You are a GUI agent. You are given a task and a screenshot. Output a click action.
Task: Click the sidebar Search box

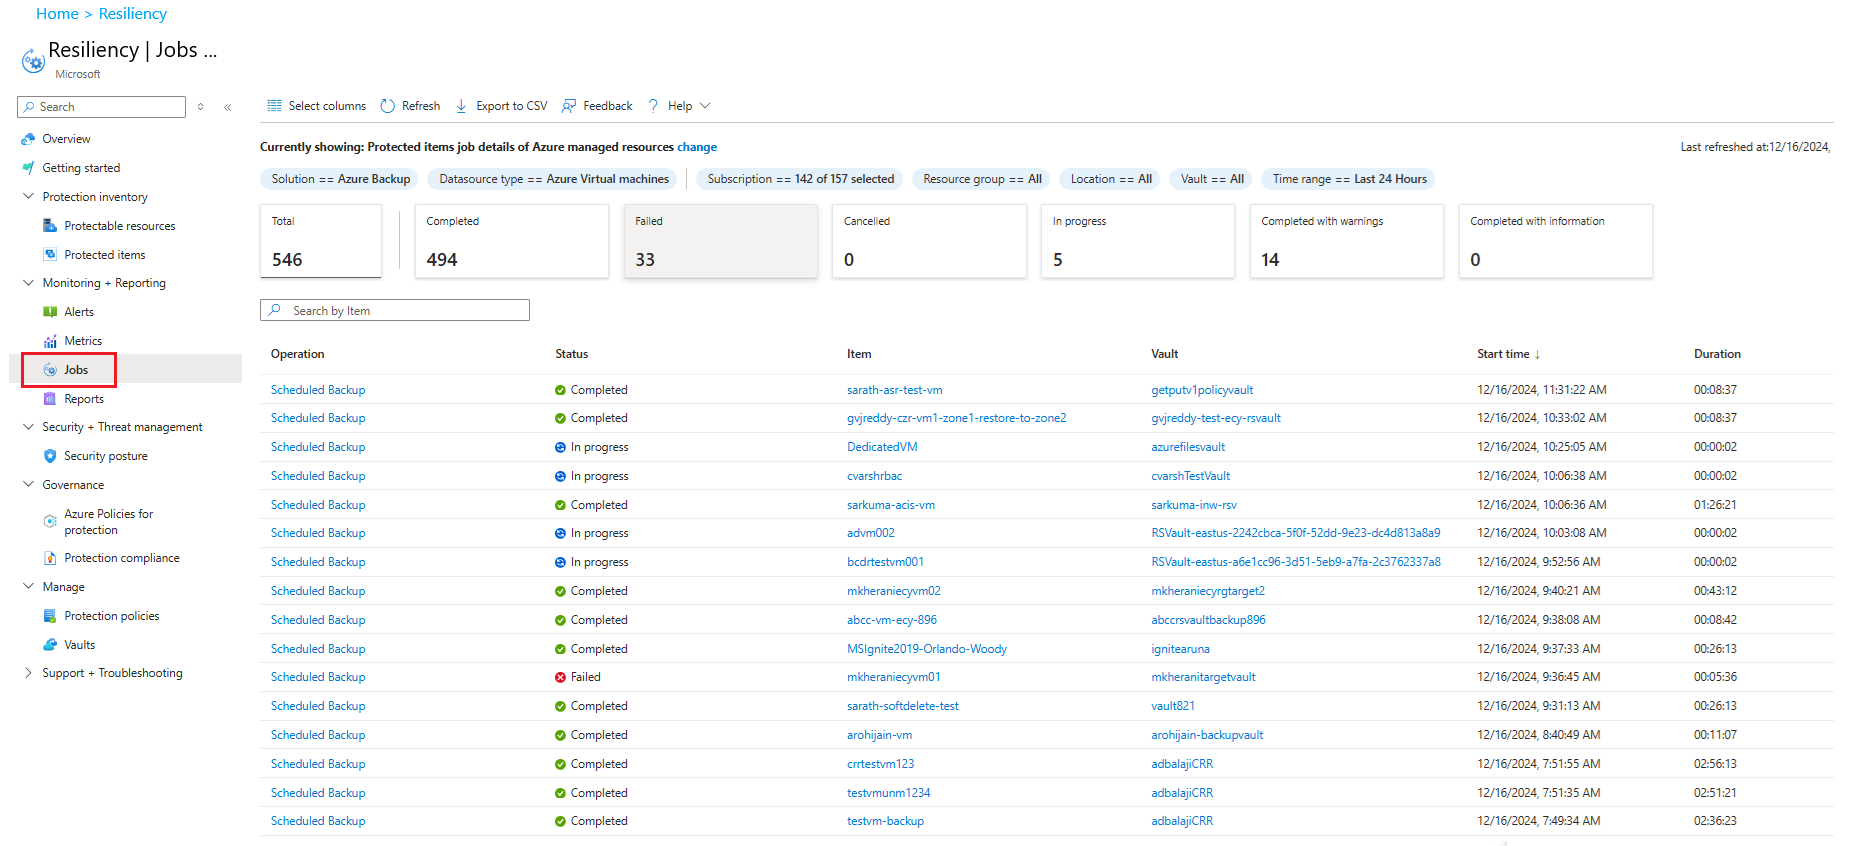[101, 107]
